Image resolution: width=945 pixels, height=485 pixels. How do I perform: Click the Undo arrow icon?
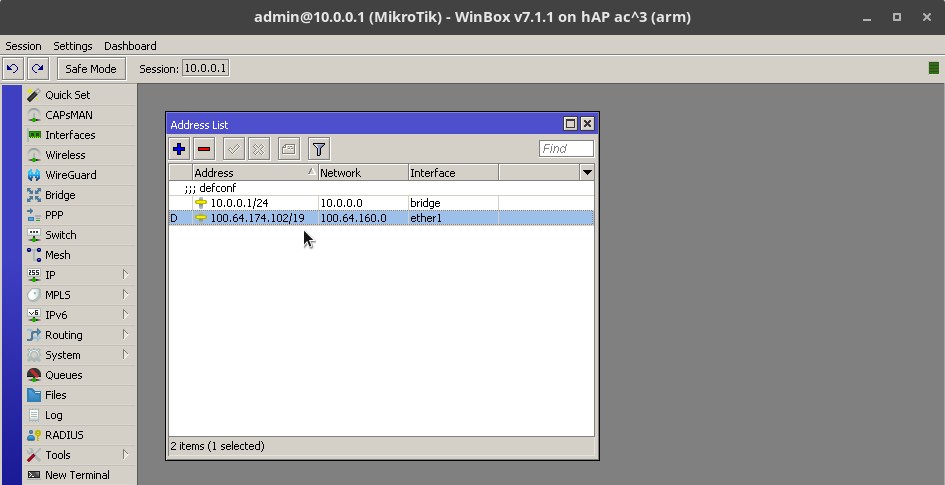13,69
